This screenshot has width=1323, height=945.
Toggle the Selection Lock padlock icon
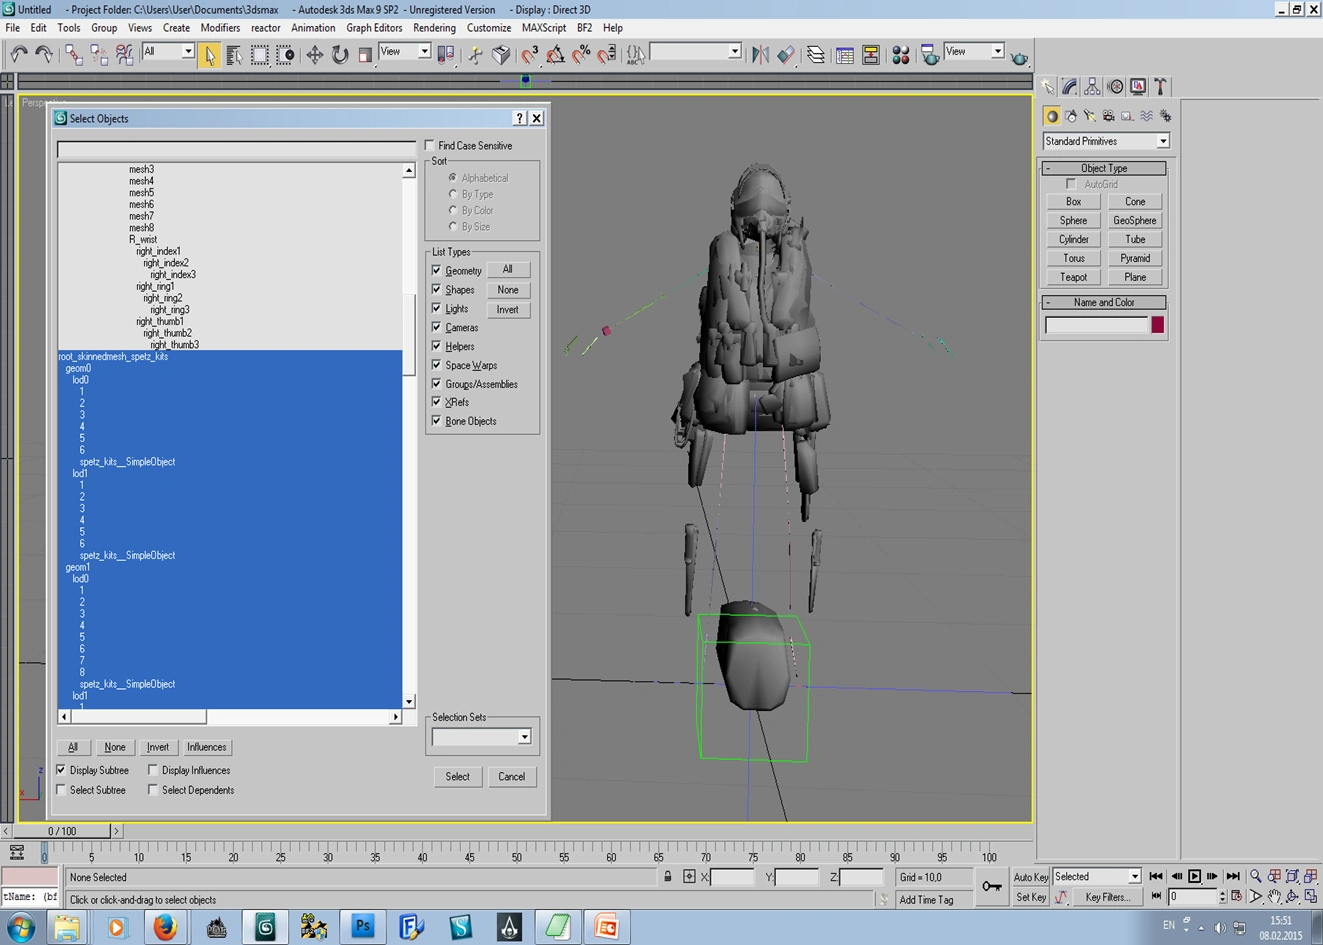pyautogui.click(x=667, y=877)
